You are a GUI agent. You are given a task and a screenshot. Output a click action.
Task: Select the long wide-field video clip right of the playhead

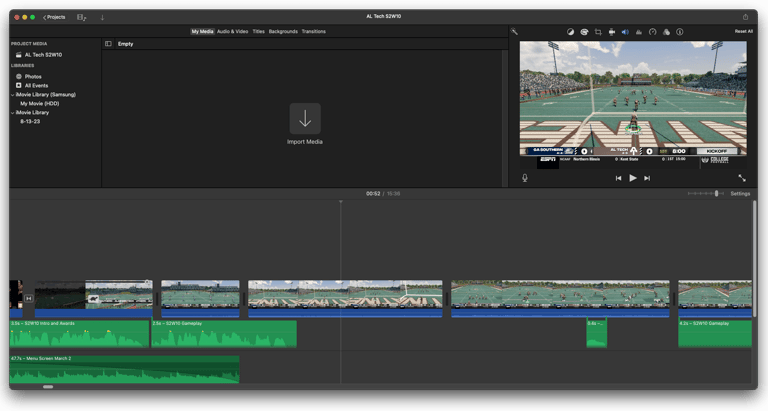(560, 298)
